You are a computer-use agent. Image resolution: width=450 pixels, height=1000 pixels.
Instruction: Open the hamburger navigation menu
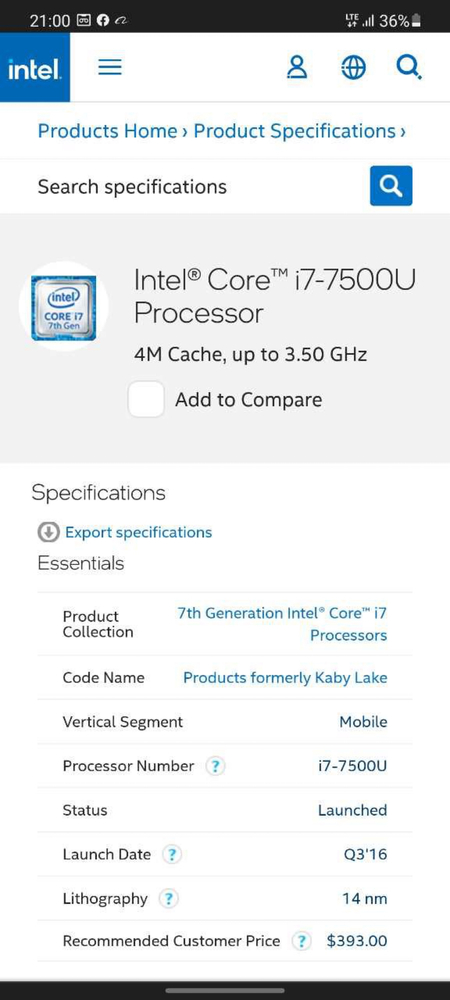[x=110, y=67]
